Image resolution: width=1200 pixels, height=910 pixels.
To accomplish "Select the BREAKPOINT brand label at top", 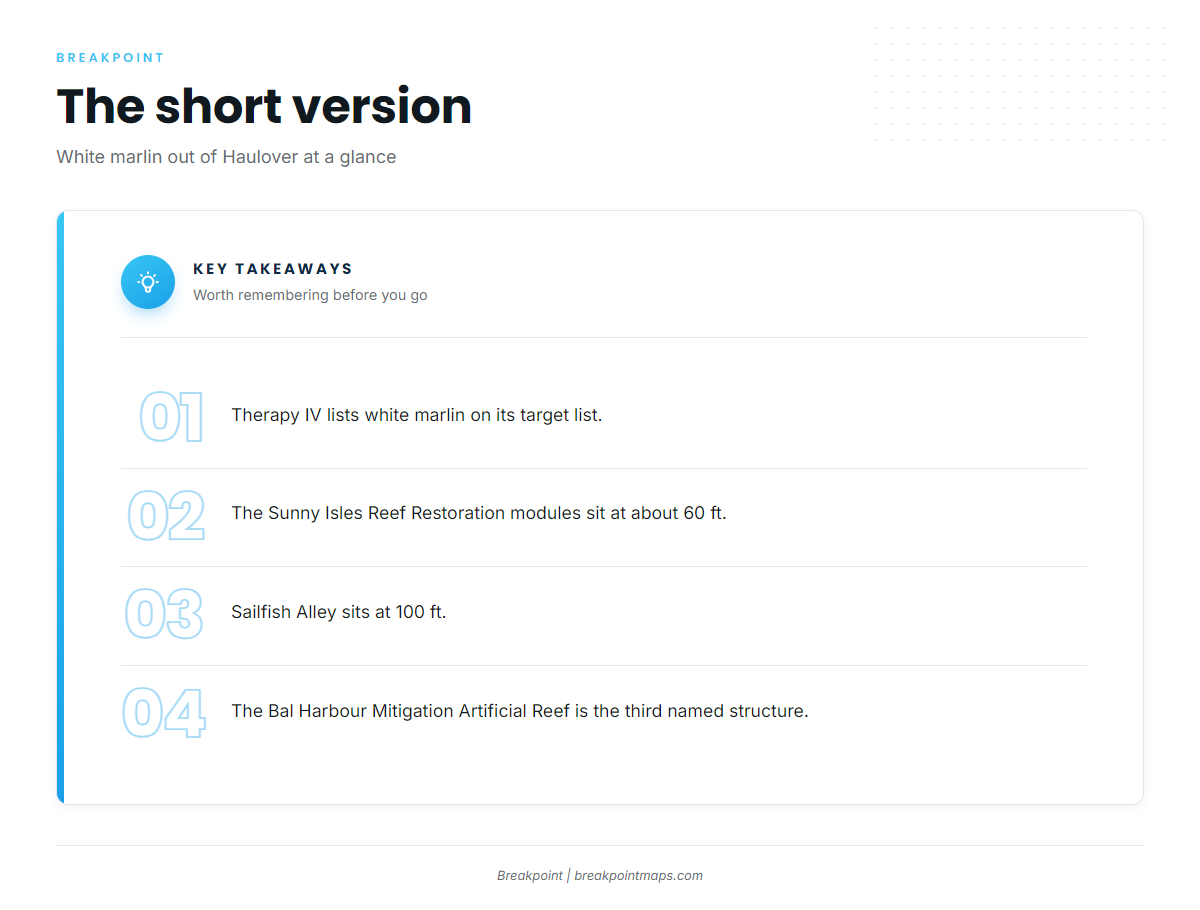I will [x=110, y=58].
